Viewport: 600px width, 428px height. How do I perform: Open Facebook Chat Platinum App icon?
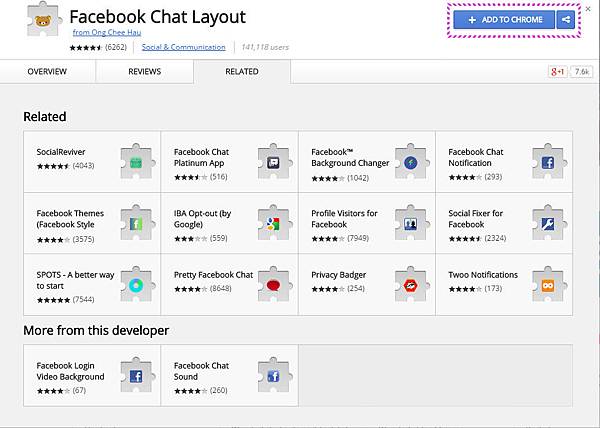click(x=275, y=161)
